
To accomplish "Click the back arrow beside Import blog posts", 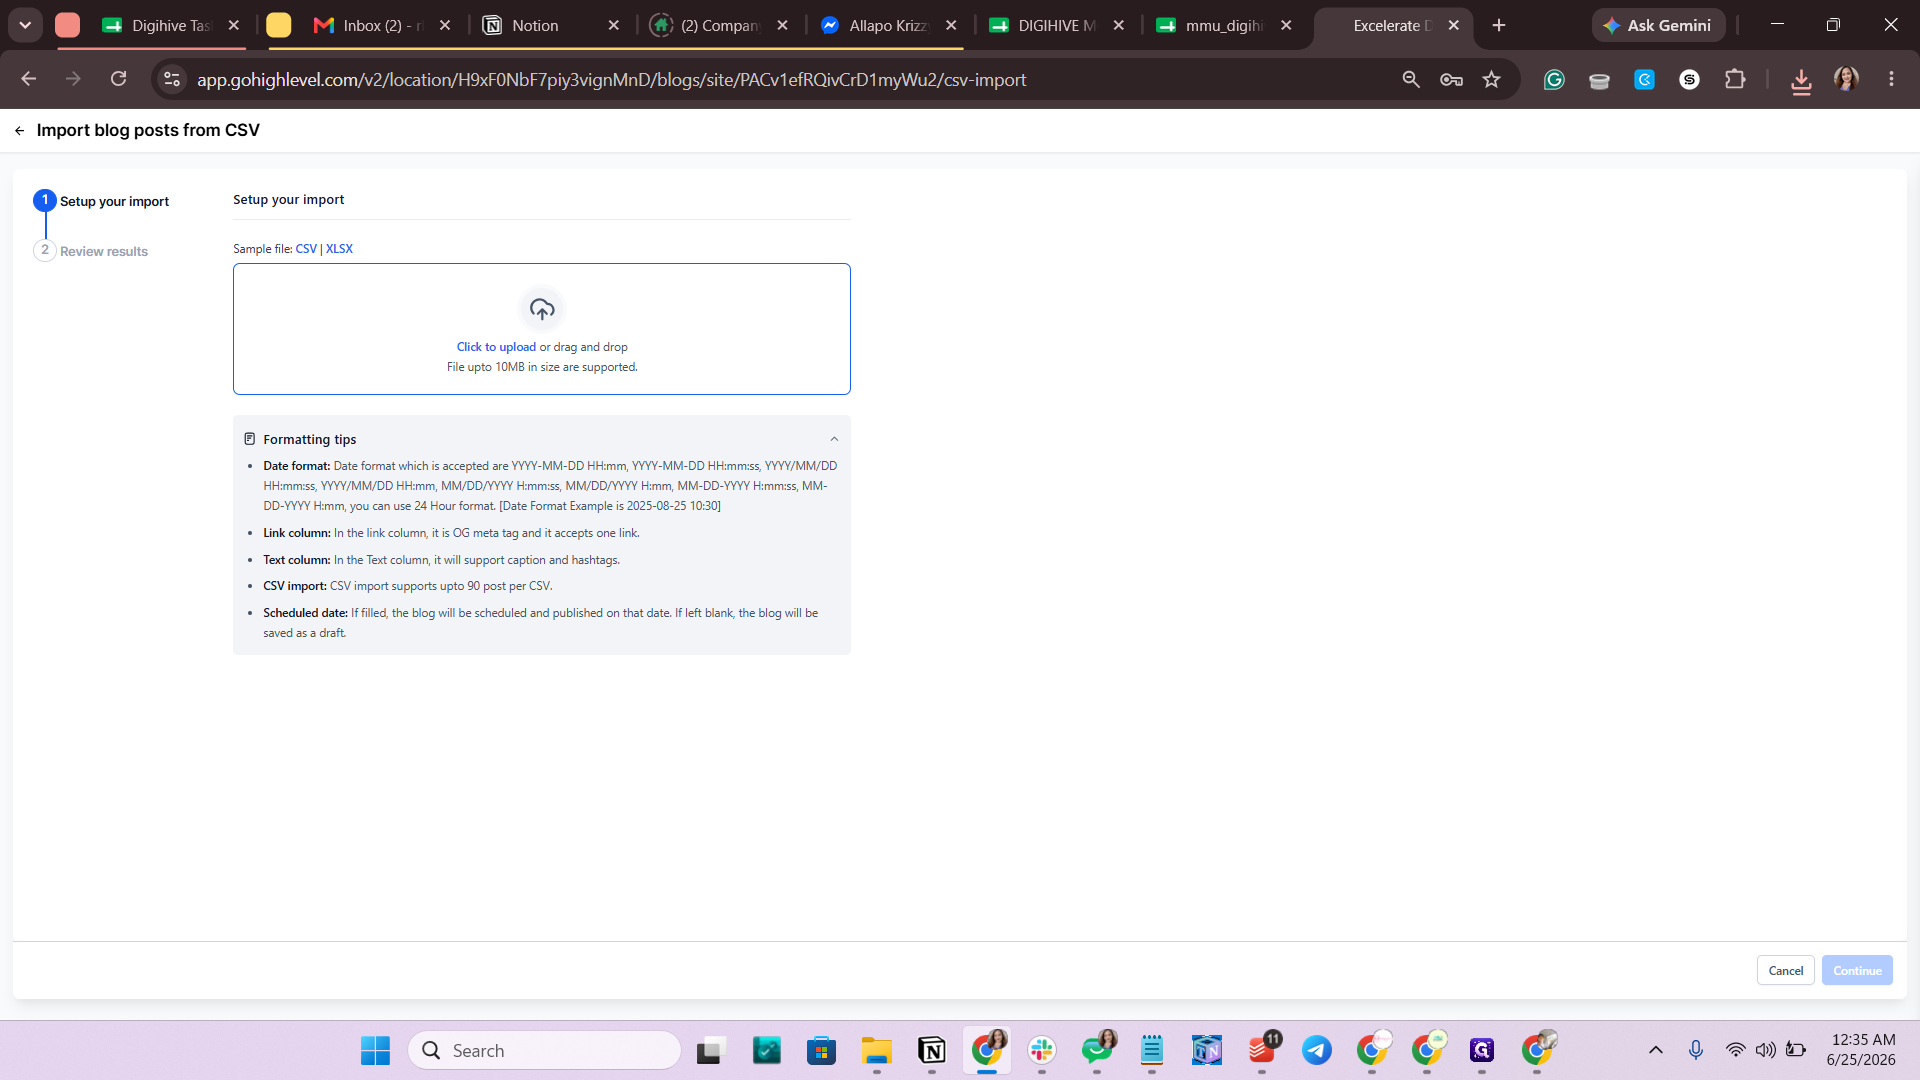I will tap(19, 131).
